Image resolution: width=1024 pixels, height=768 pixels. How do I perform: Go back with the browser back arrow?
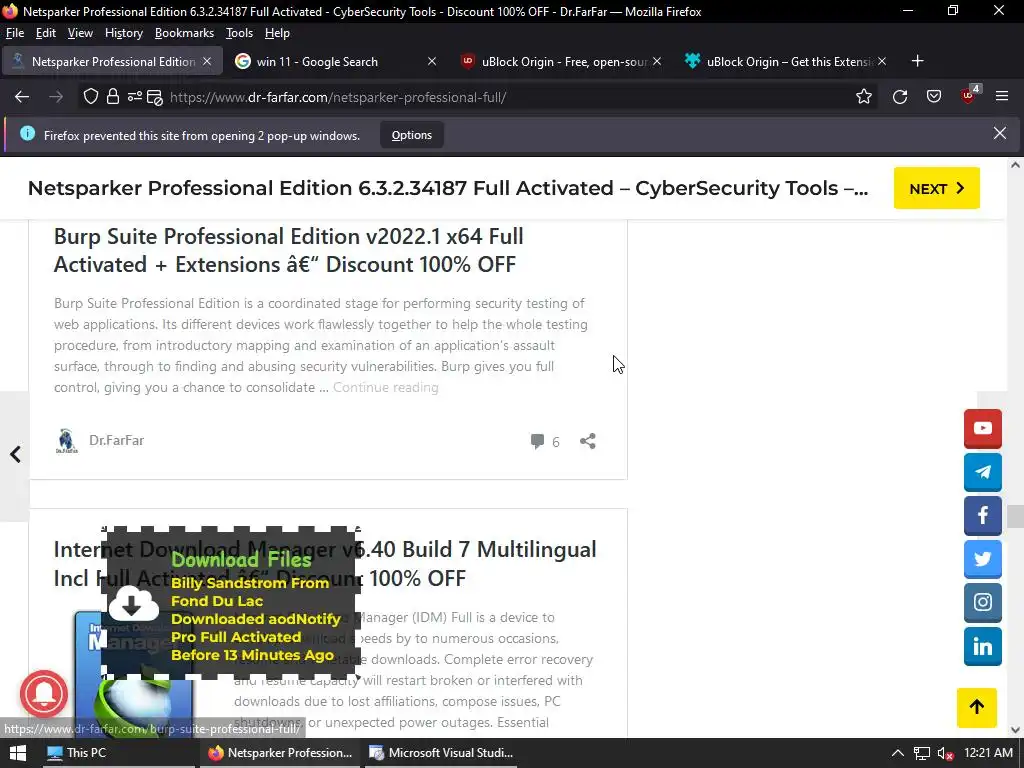22,97
